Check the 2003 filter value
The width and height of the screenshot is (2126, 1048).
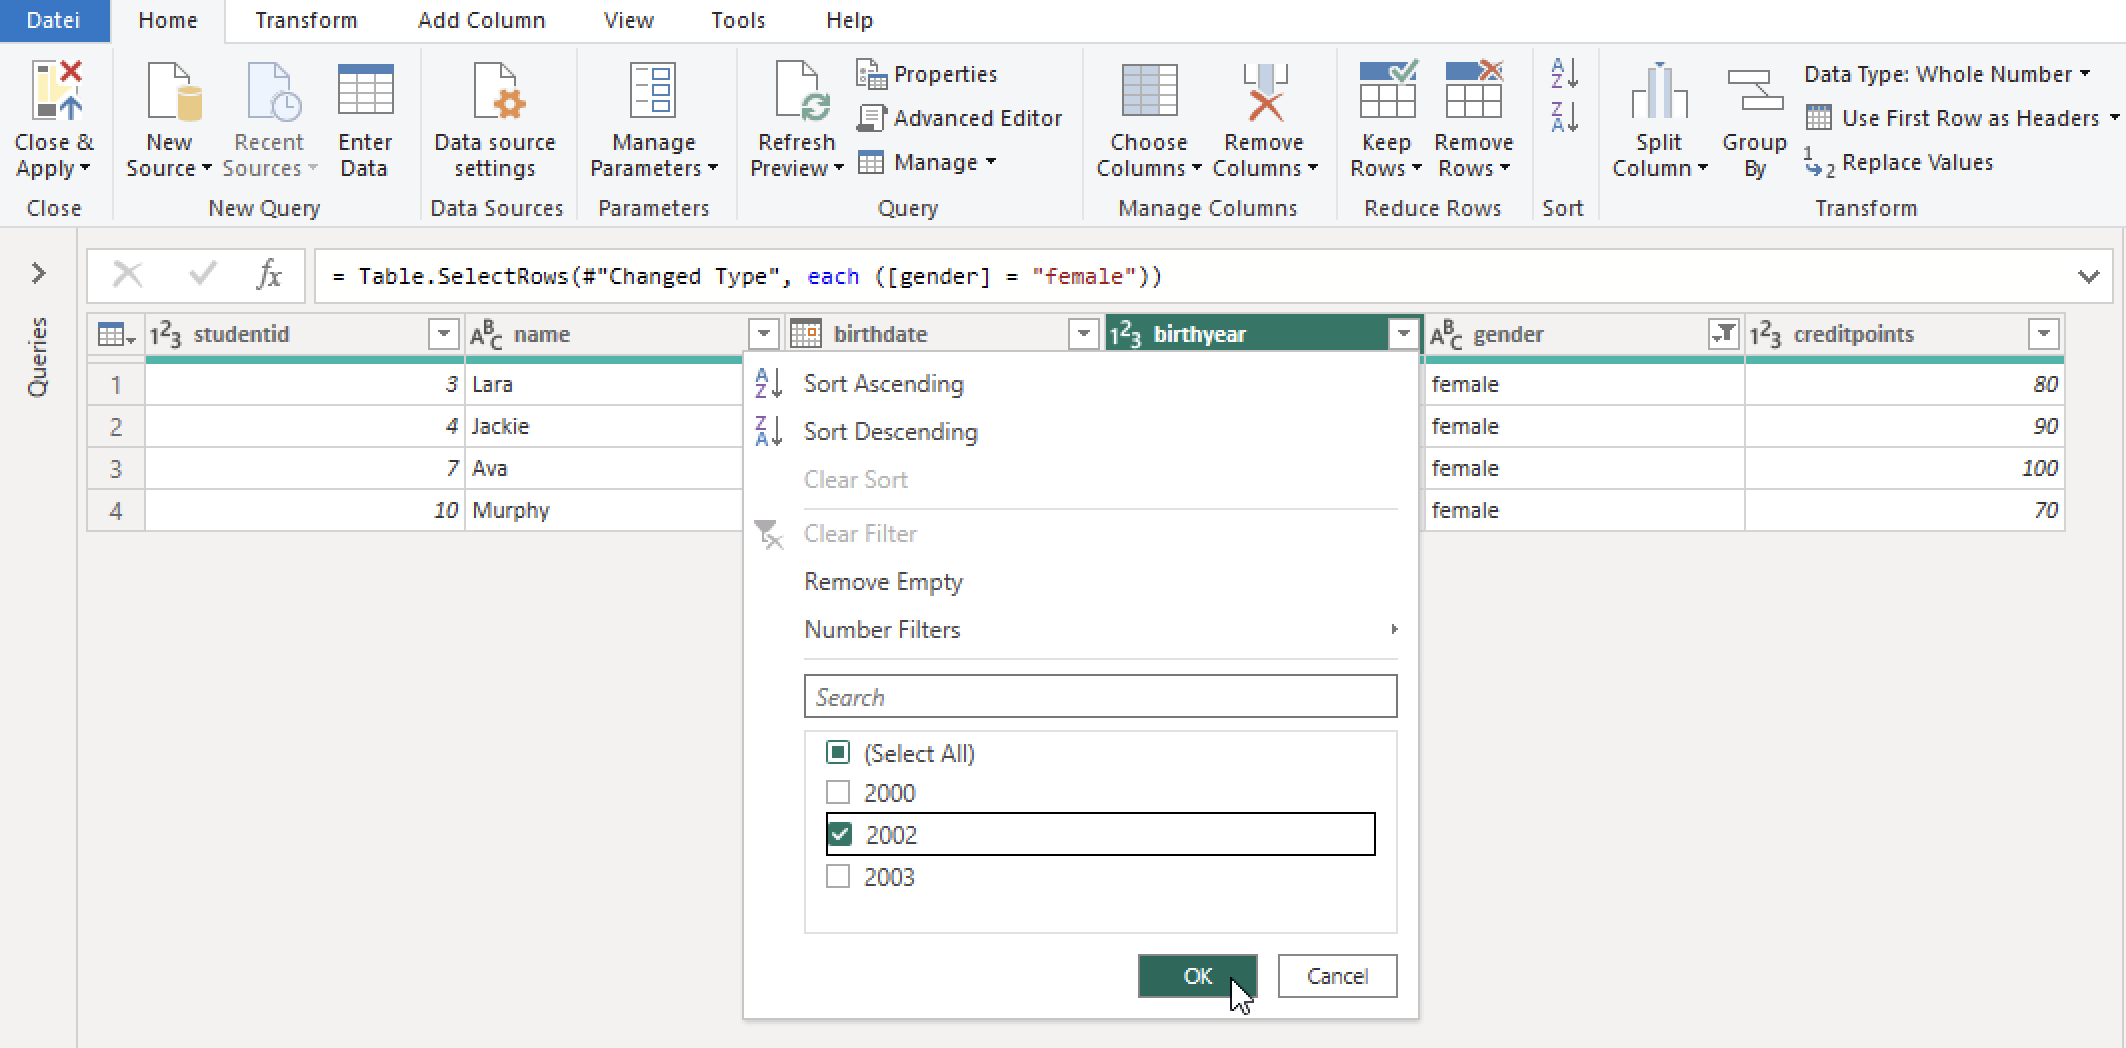click(x=838, y=876)
